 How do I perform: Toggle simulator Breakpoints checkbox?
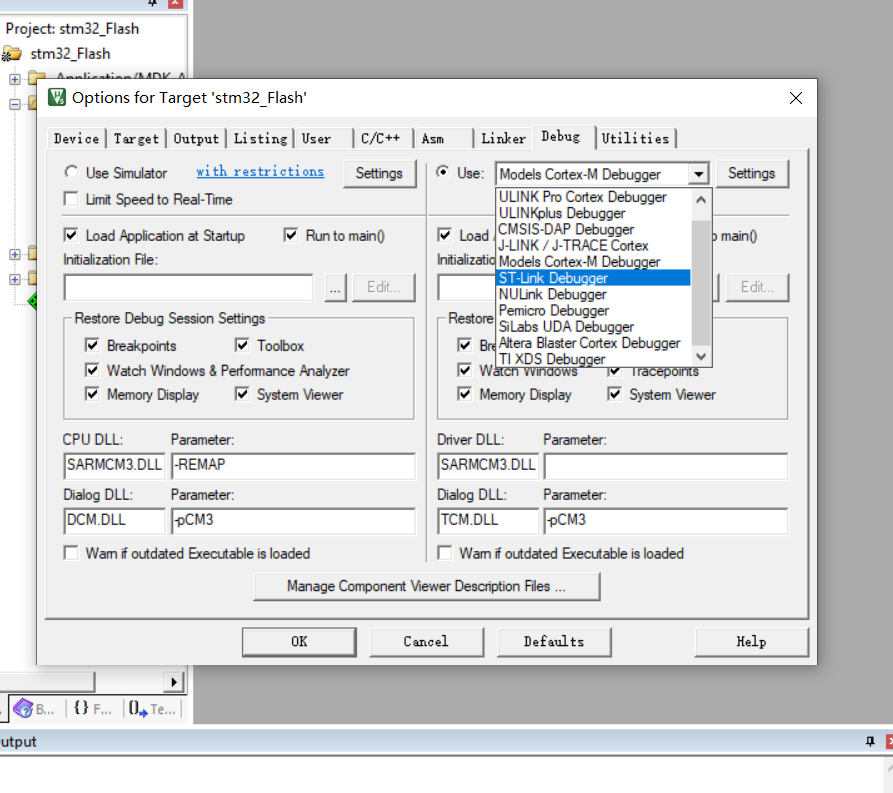pyautogui.click(x=92, y=345)
